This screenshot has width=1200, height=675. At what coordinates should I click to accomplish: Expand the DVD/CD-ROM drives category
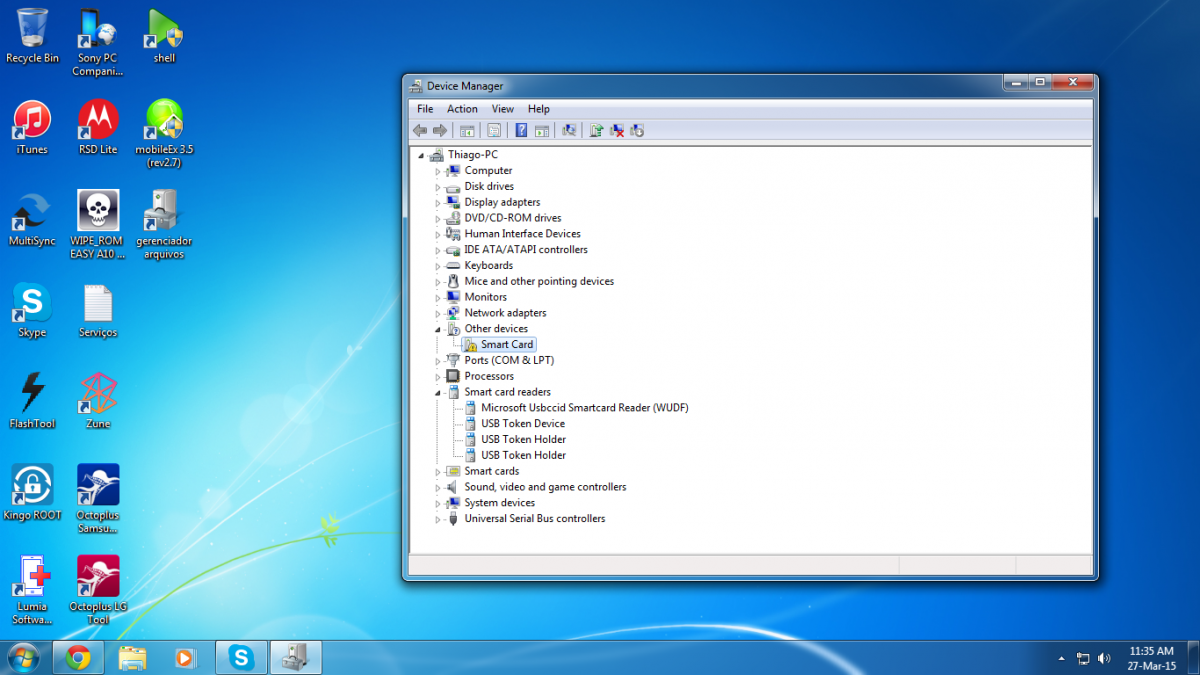pos(438,218)
